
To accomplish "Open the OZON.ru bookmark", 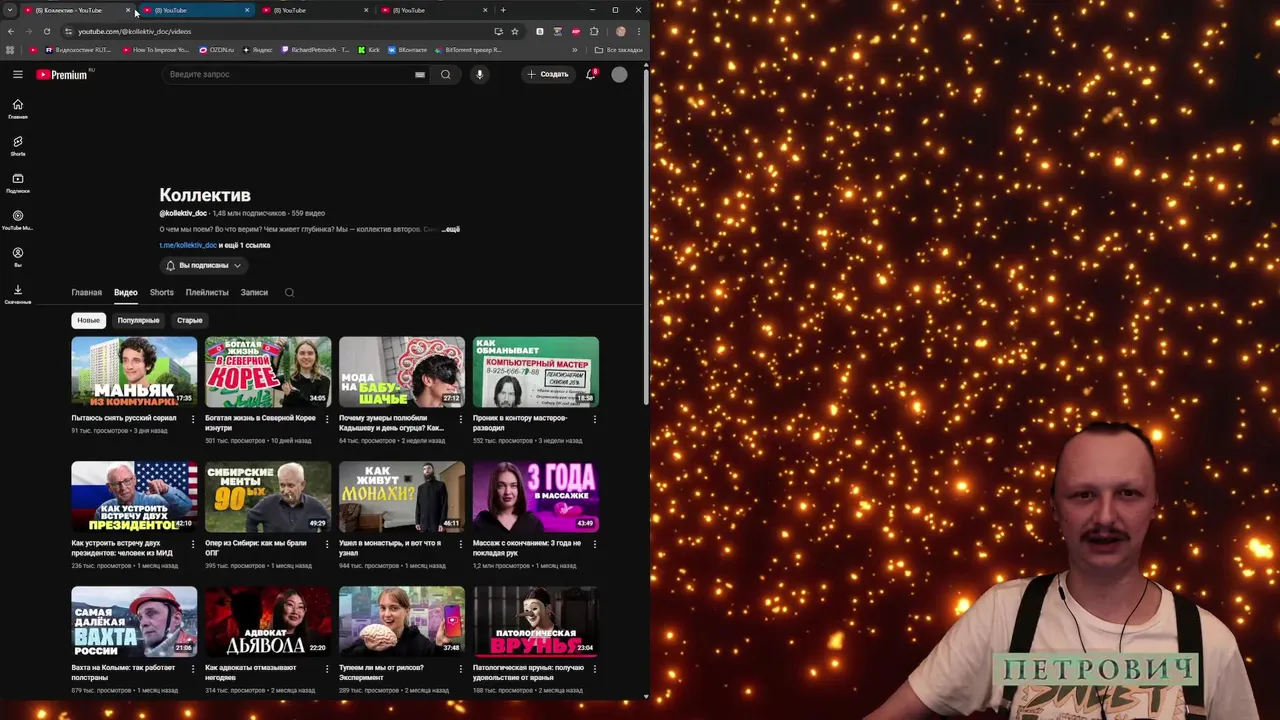I will pyautogui.click(x=217, y=50).
